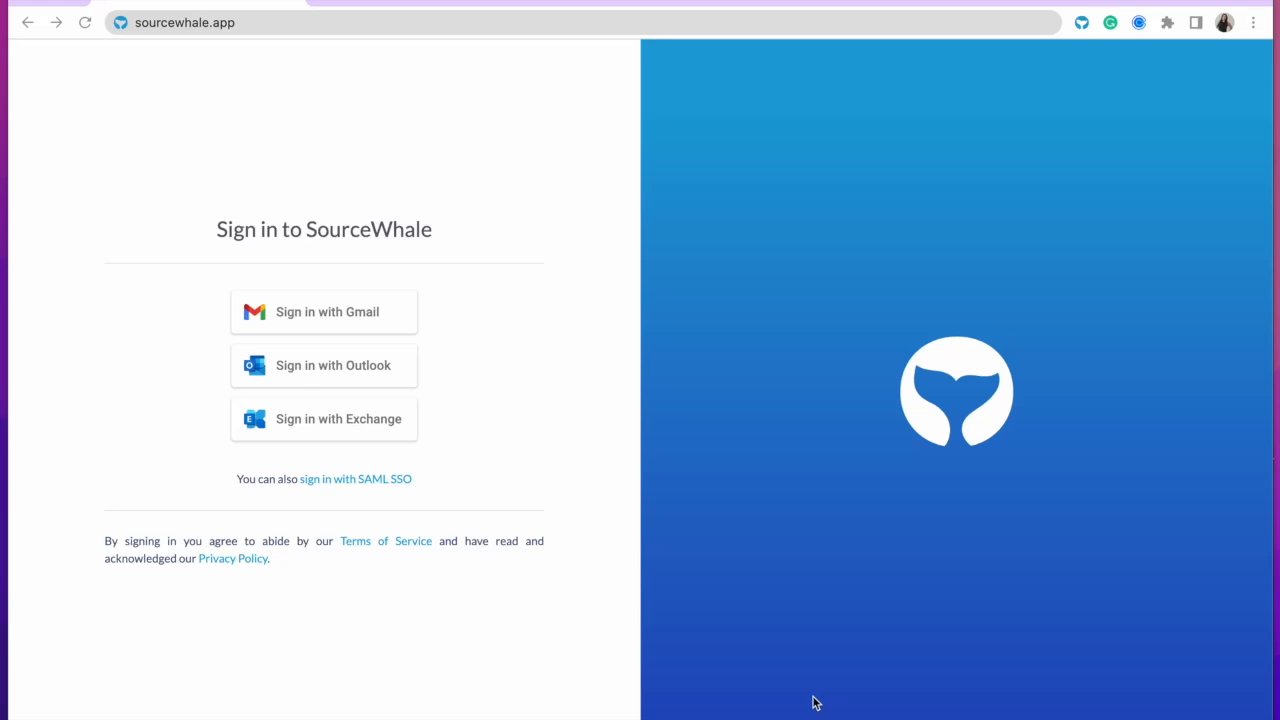This screenshot has width=1280, height=720.
Task: Click the blue circular extension icon
Action: point(1138,22)
